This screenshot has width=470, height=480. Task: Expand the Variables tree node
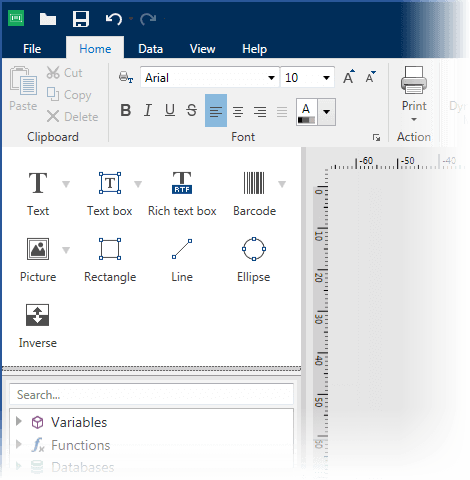(19, 421)
